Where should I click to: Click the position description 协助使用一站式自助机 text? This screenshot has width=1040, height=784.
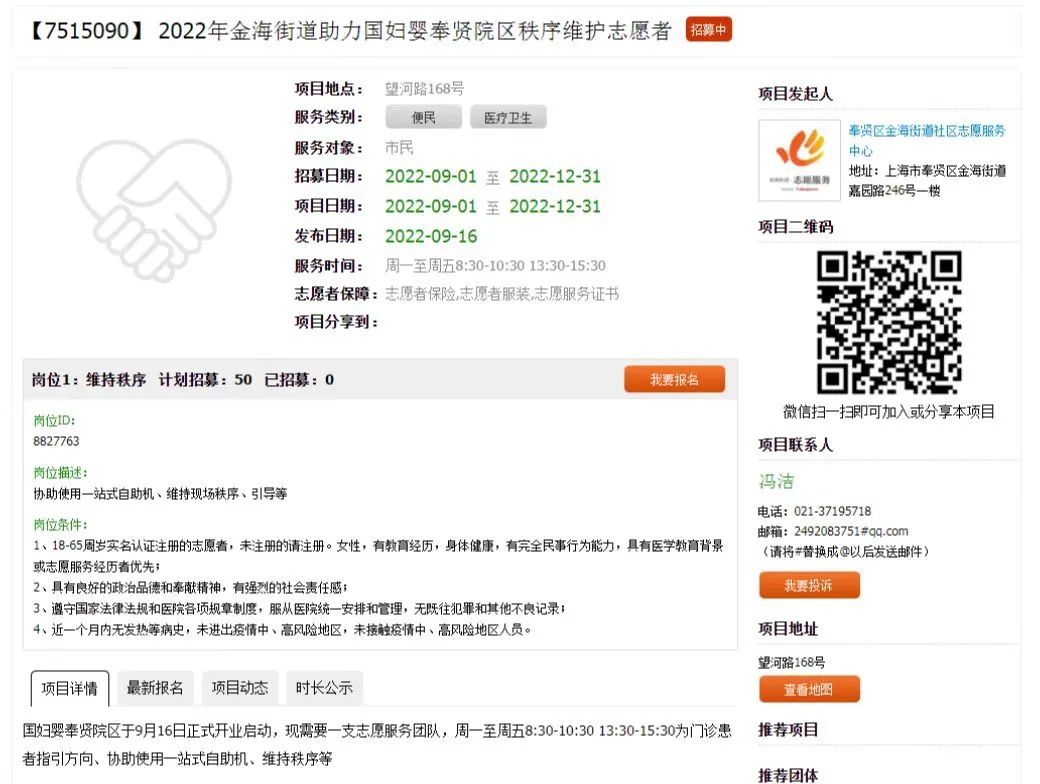(x=160, y=493)
